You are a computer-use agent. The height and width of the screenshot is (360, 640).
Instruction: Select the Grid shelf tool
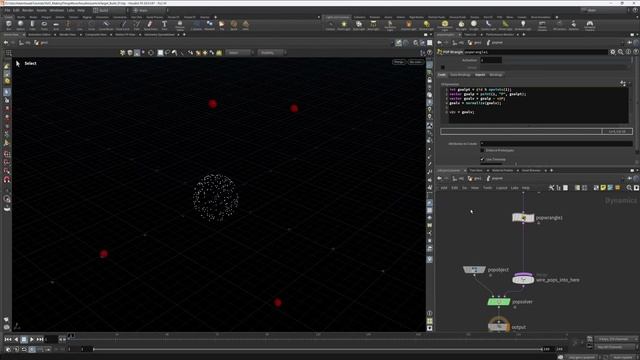pyautogui.click(x=56, y=25)
